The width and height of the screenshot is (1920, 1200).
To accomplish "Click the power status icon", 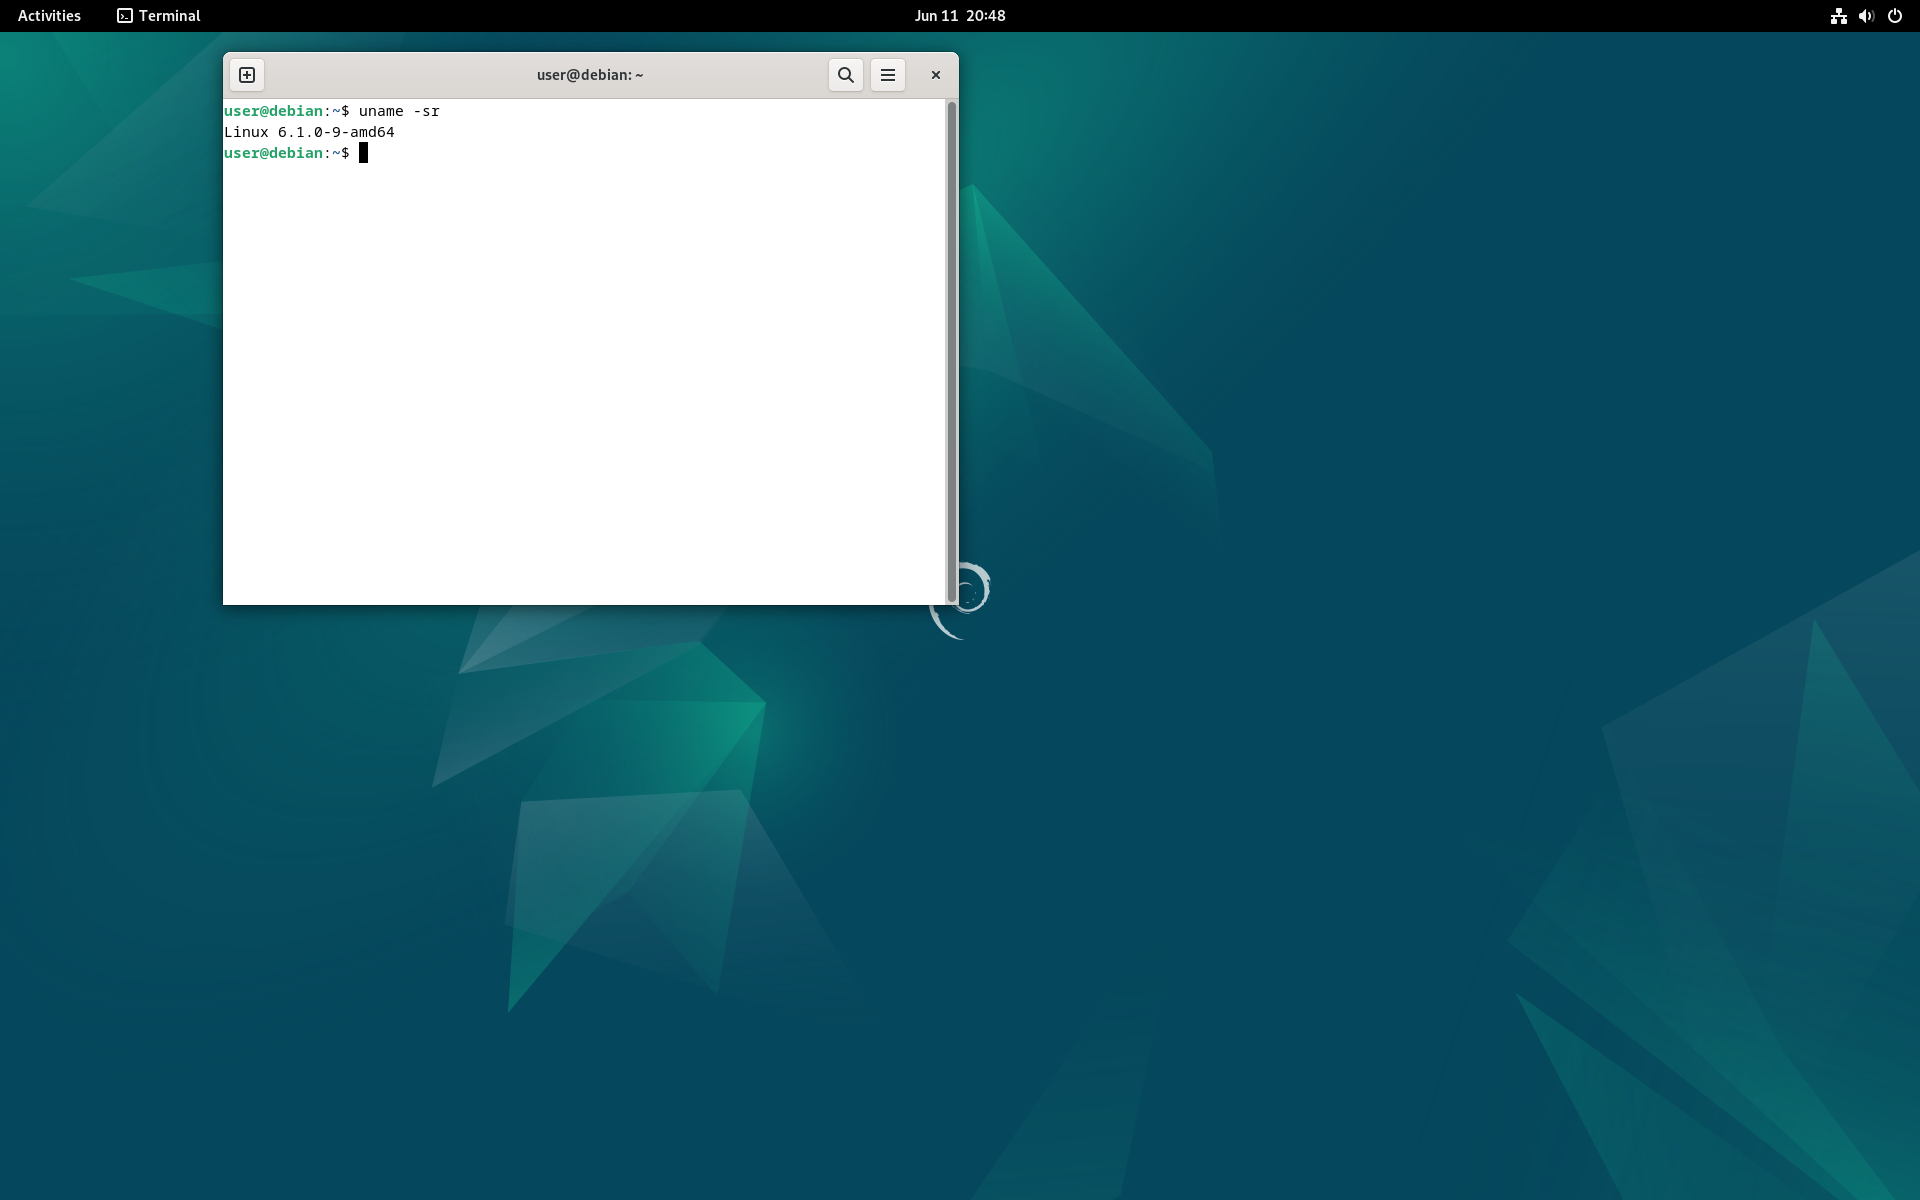I will point(1895,16).
